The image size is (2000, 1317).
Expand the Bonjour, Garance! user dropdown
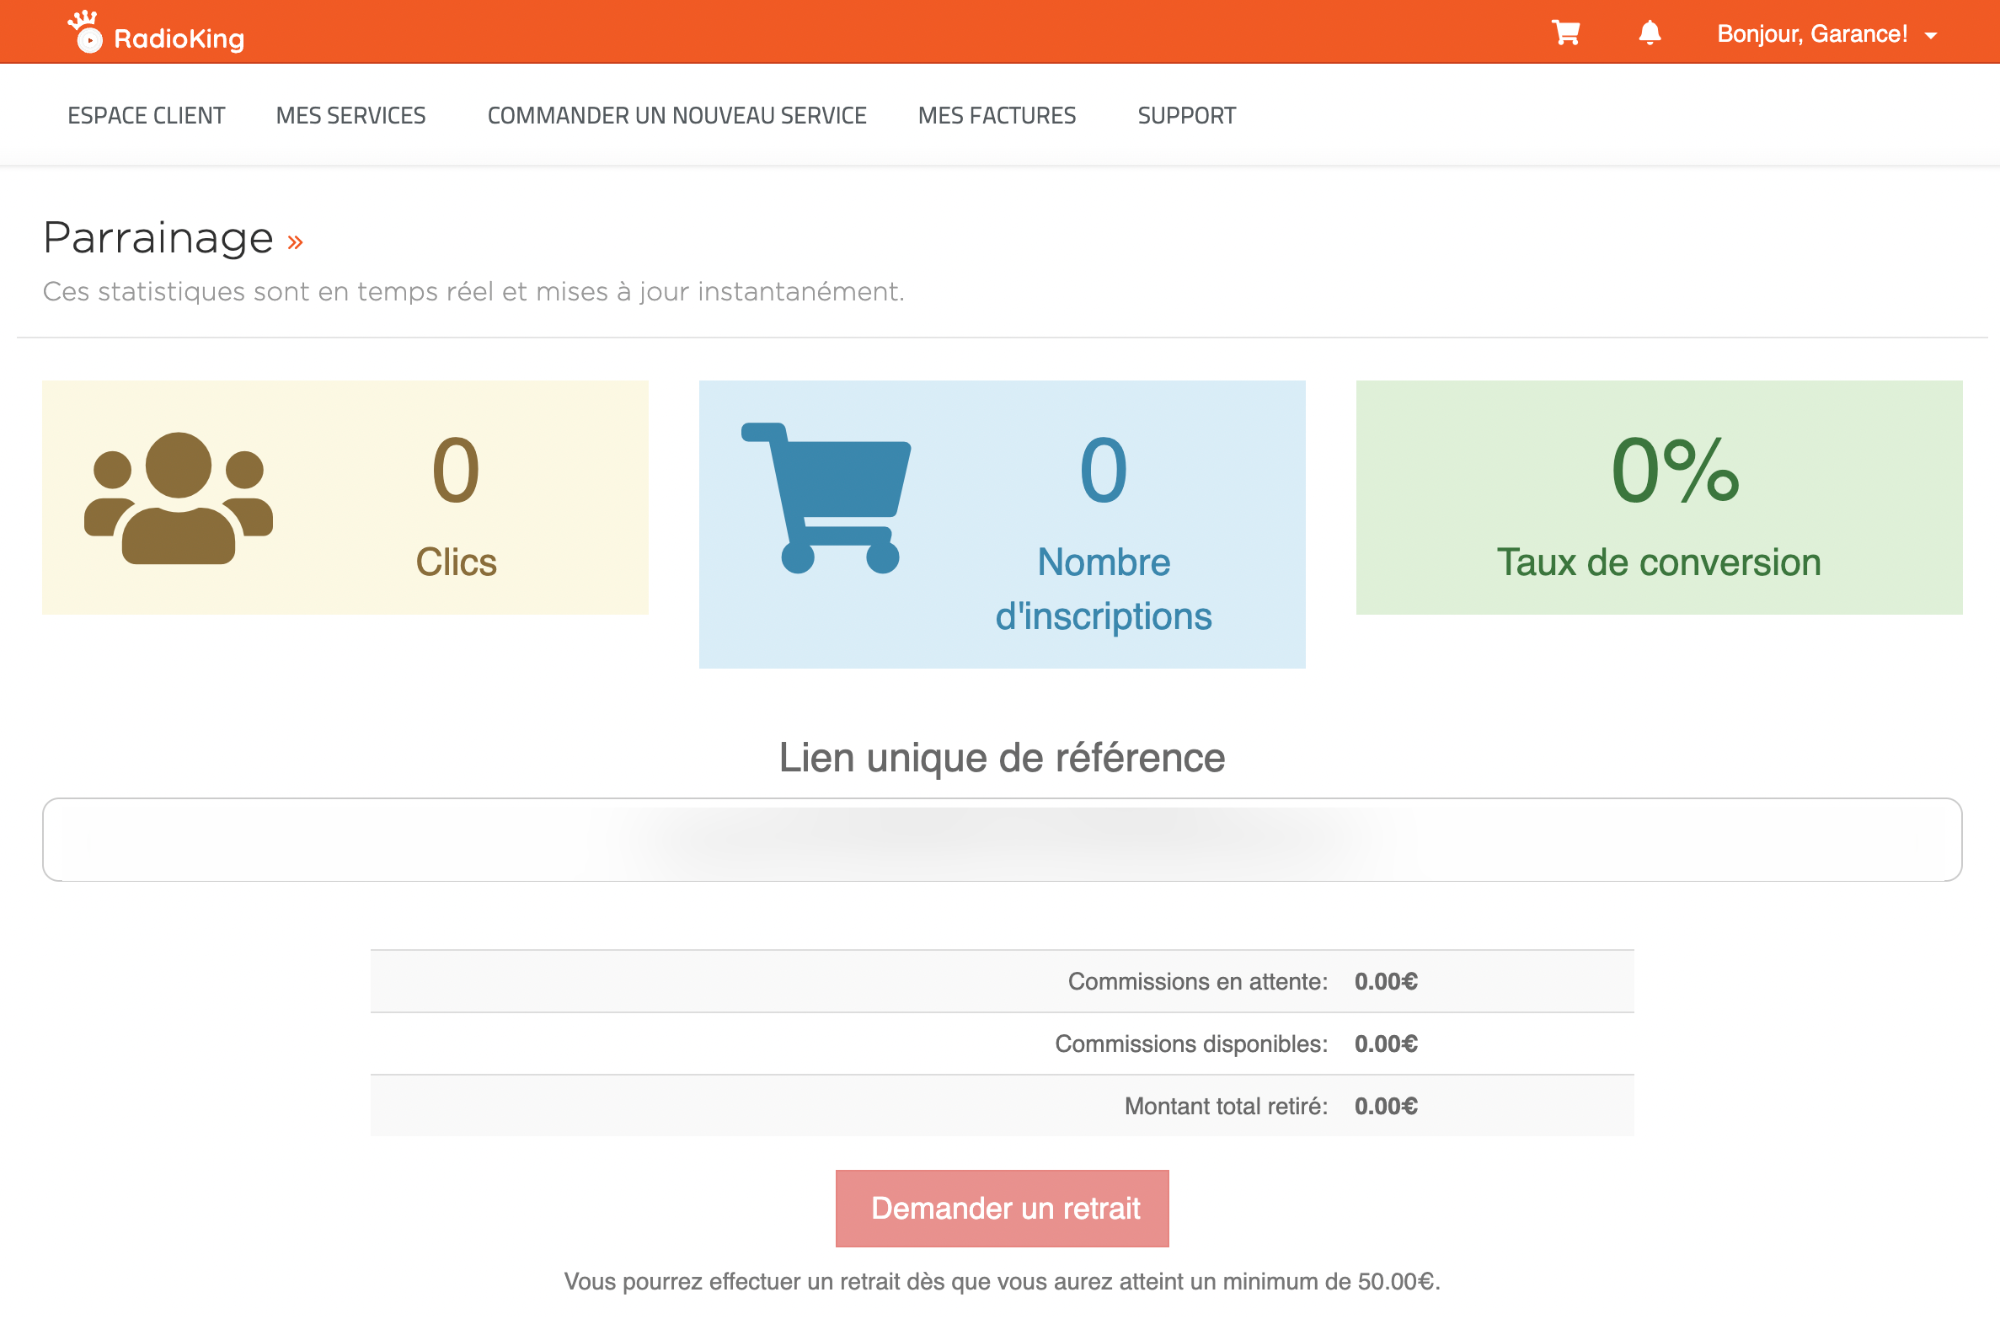point(1811,34)
